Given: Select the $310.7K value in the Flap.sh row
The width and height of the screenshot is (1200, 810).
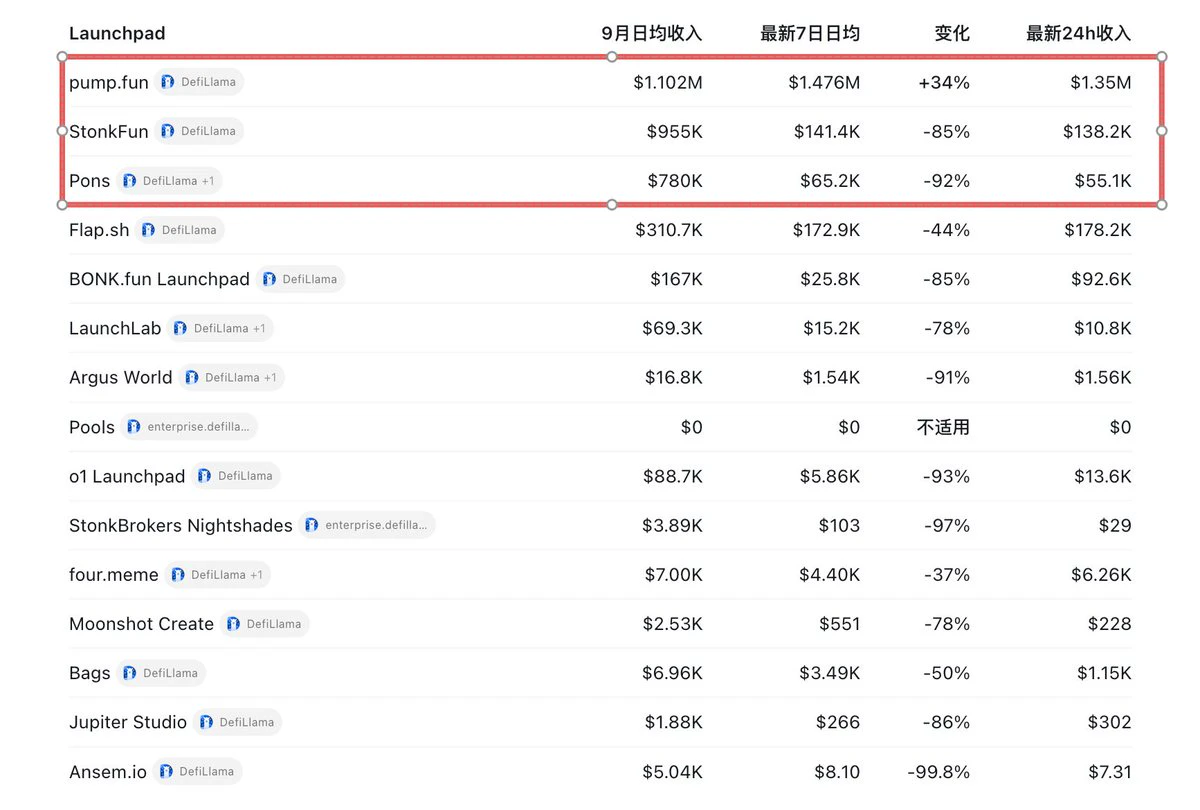Looking at the screenshot, I should point(669,230).
